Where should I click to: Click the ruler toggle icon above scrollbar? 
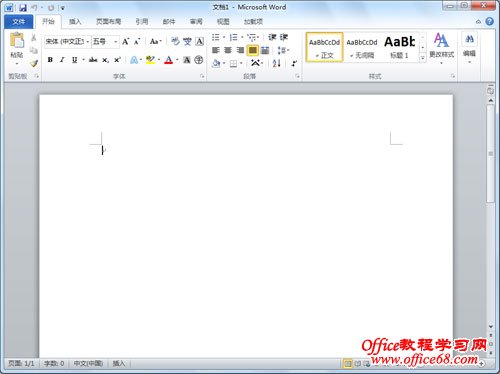pyautogui.click(x=490, y=90)
